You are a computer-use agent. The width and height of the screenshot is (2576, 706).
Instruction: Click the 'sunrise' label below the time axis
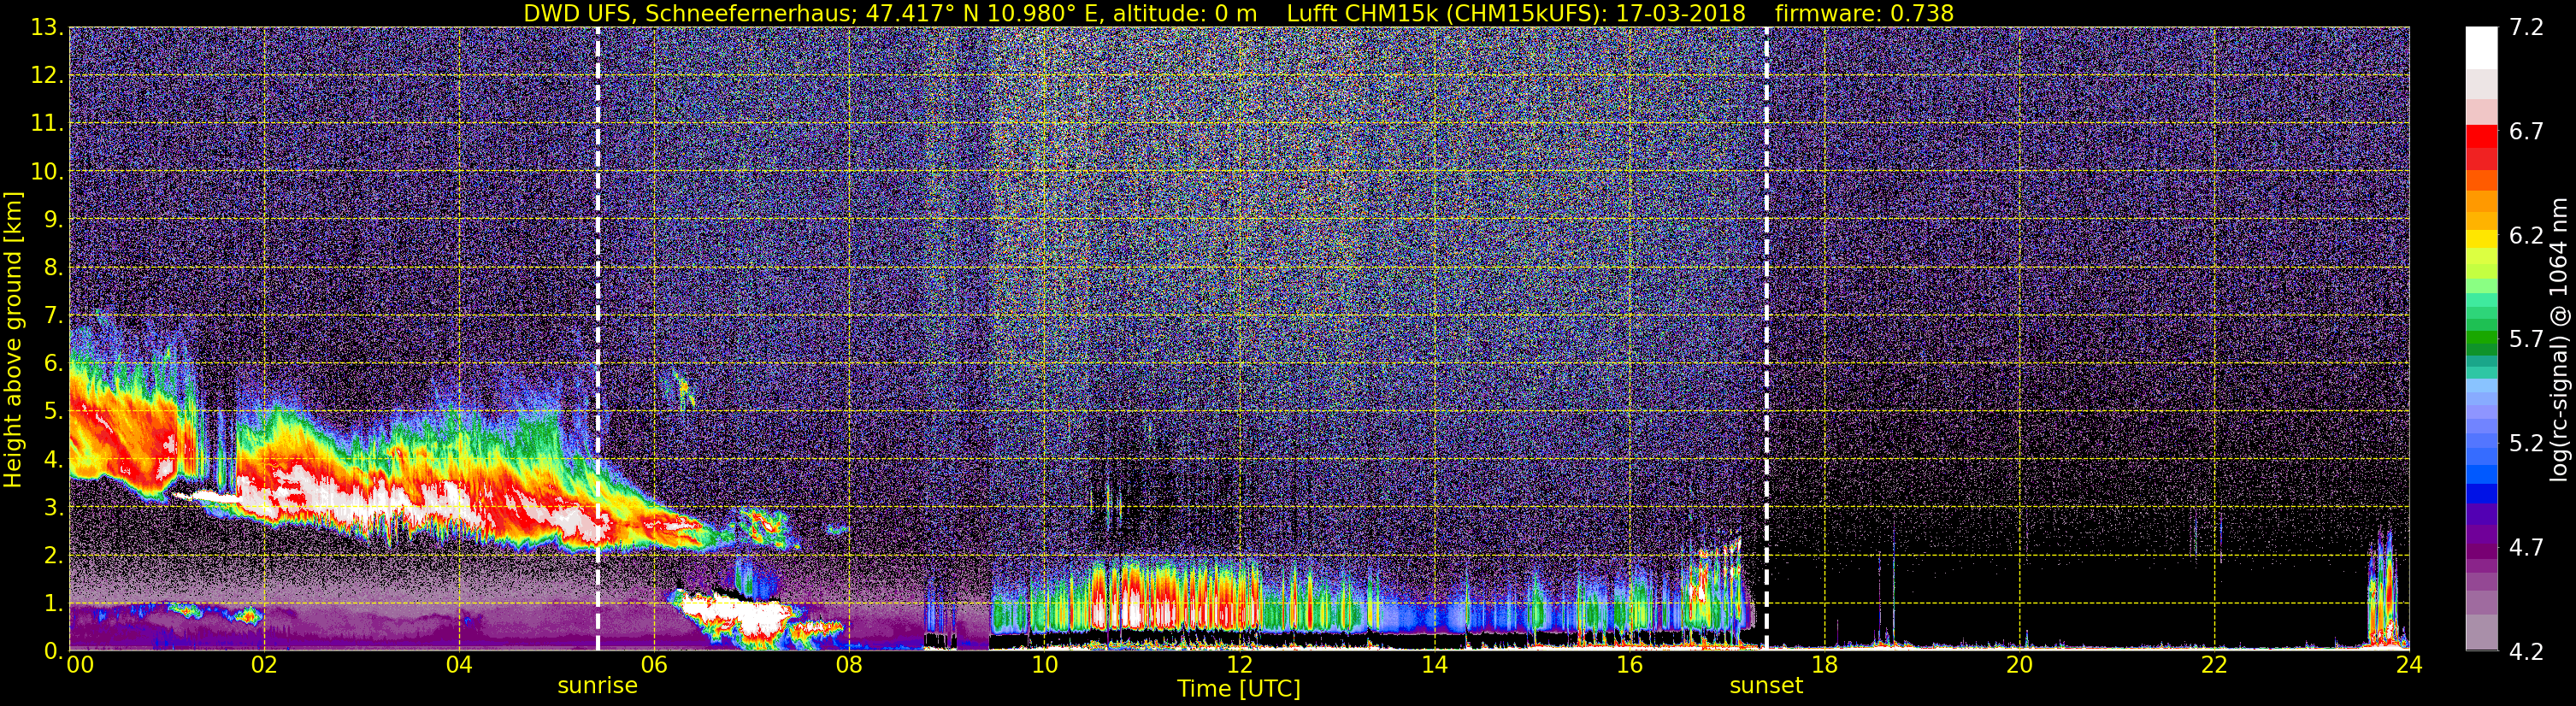click(597, 686)
